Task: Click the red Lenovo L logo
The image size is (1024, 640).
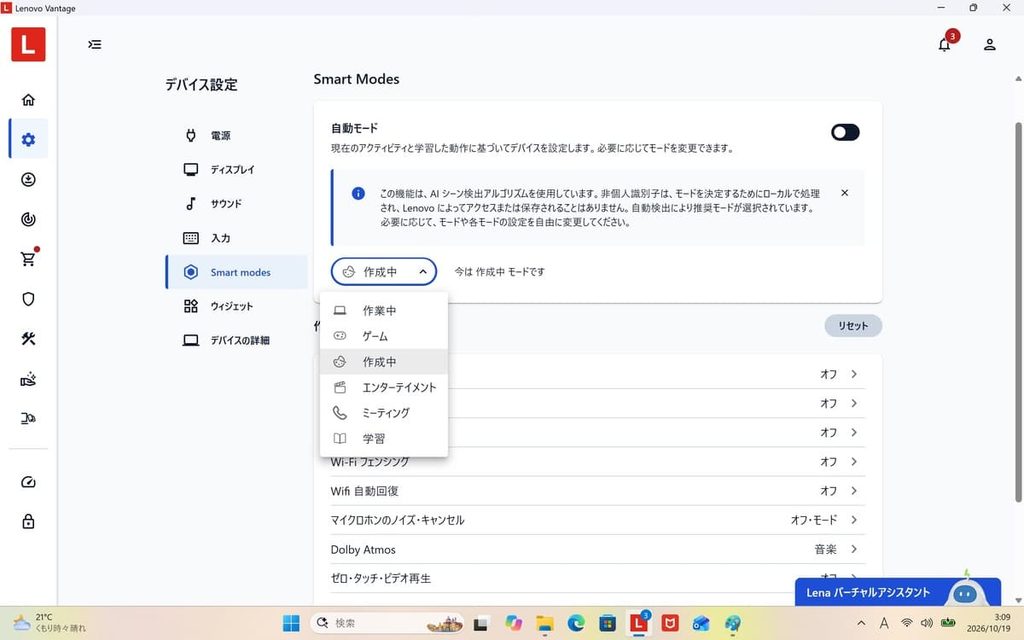Action: (x=28, y=44)
